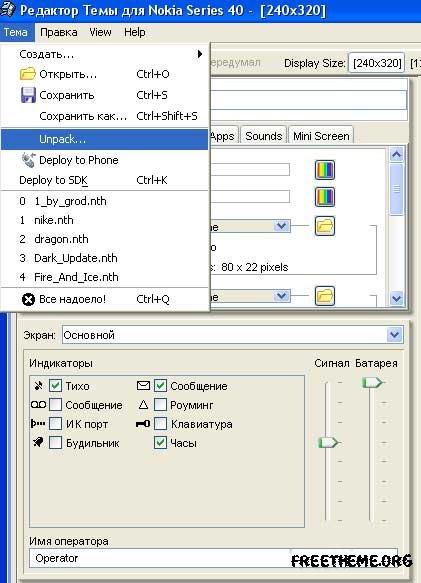Click the keypad lock key icon
Viewport: 421px width, 583px height.
tap(143, 423)
